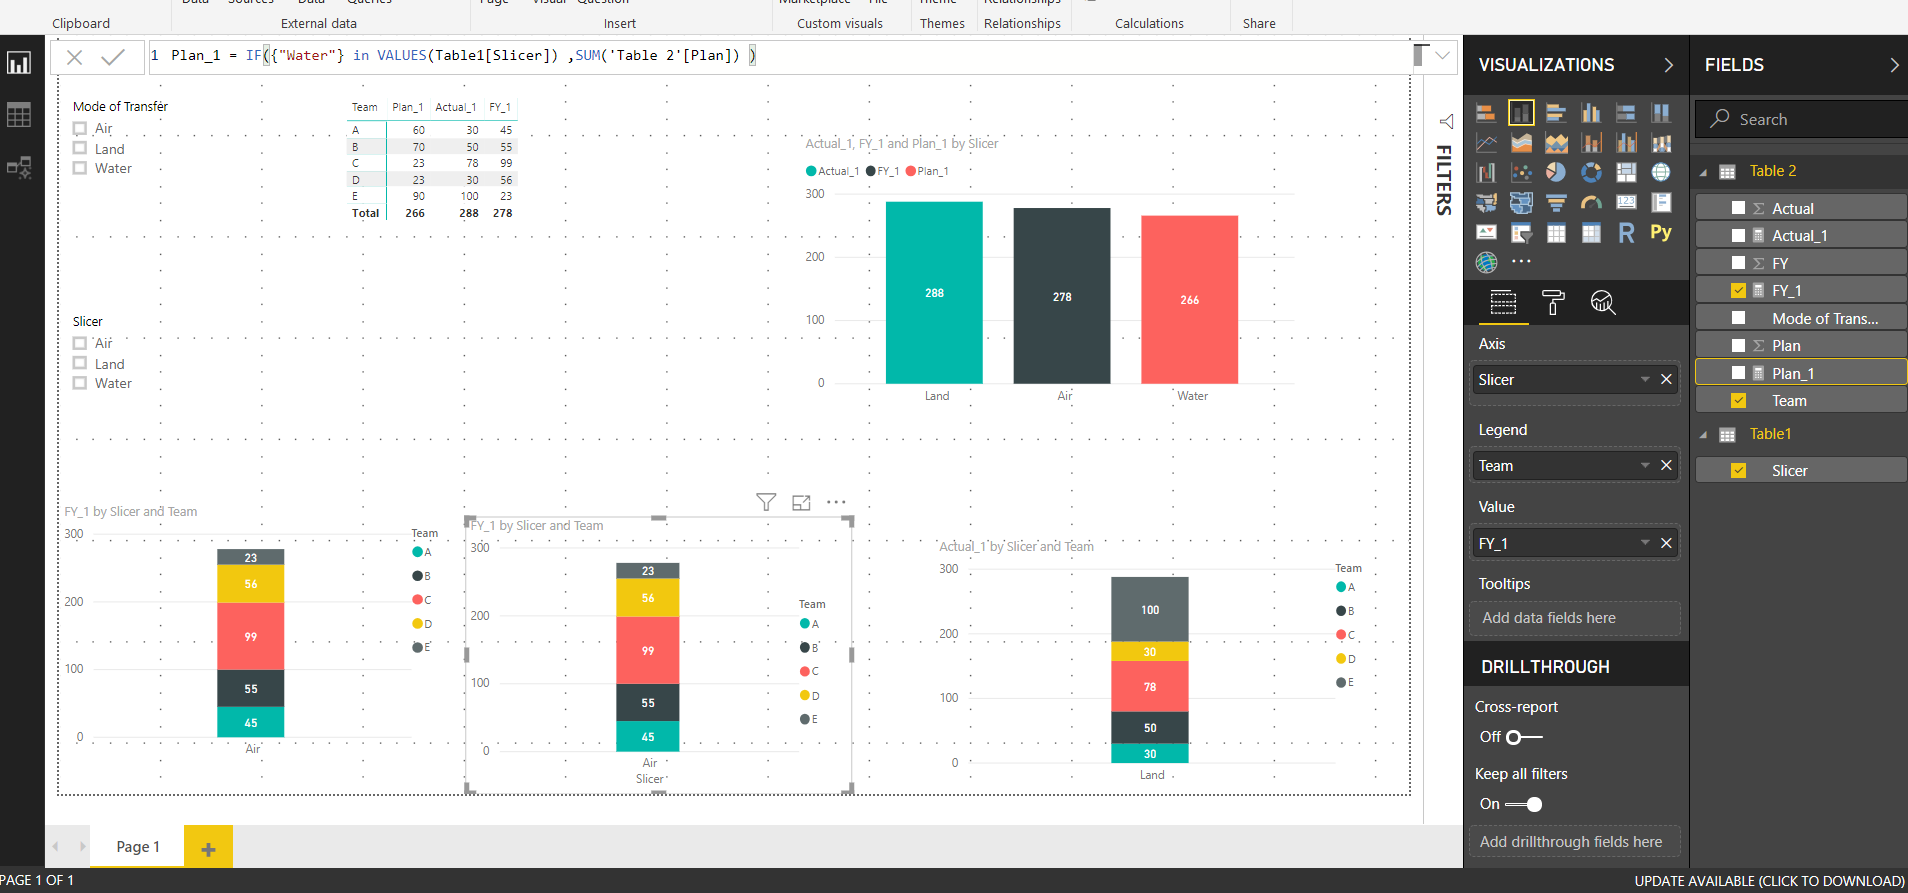Switch to the Page 1 tab
1908x893 pixels.
click(x=137, y=846)
